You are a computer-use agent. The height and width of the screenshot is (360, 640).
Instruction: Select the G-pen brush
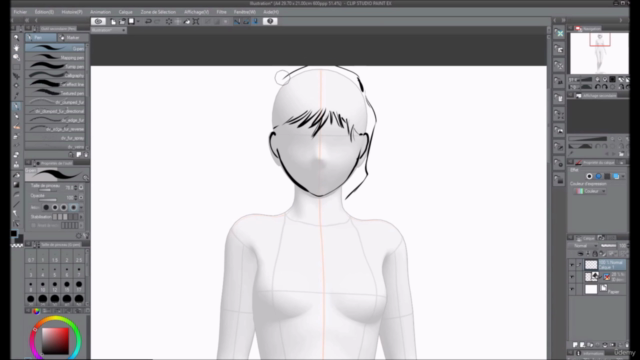pos(55,48)
